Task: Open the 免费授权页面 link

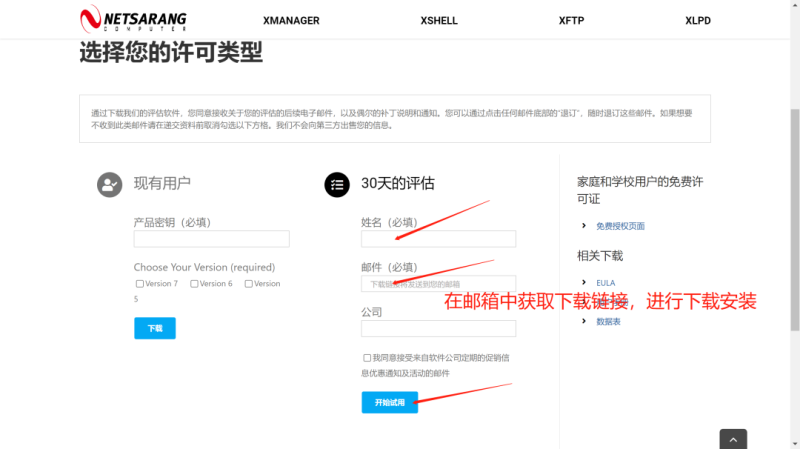Action: point(620,226)
